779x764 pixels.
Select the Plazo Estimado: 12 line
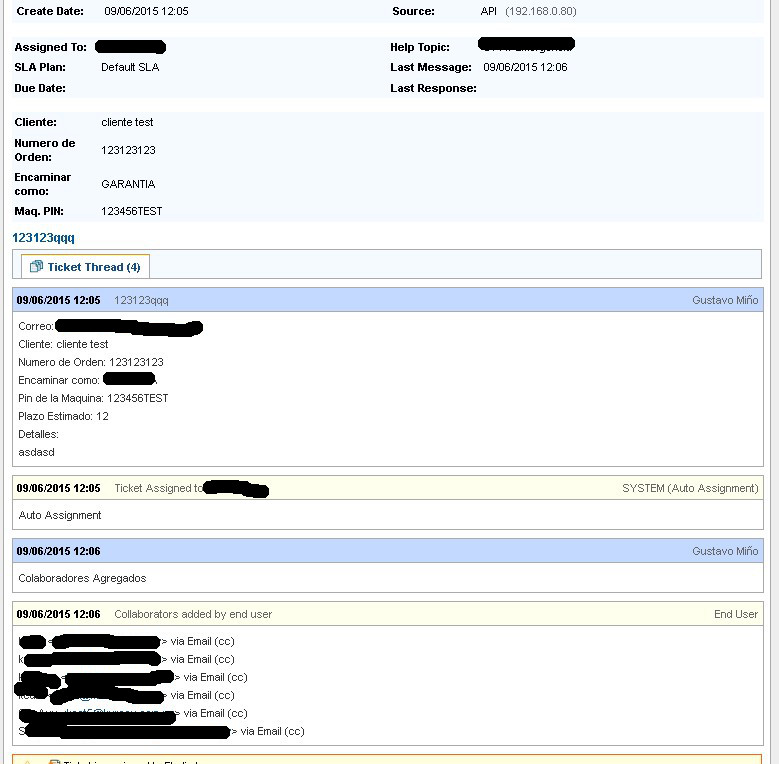pos(63,416)
